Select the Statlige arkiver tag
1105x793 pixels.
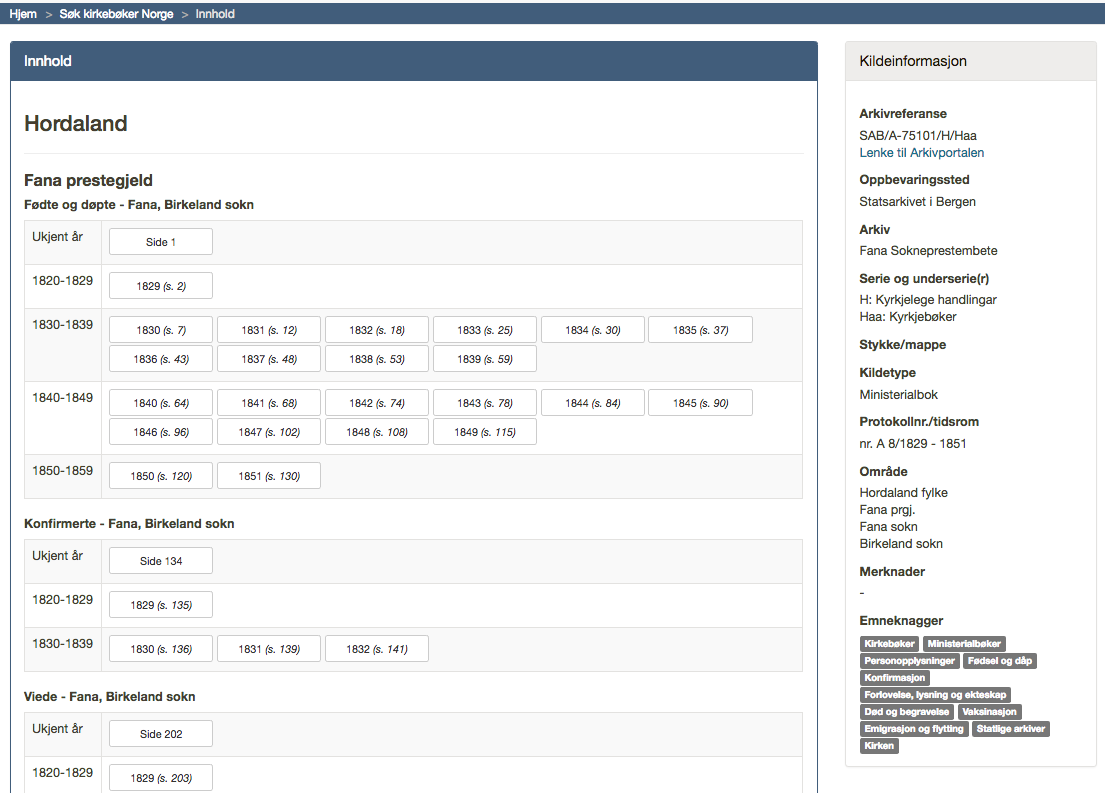pyautogui.click(x=1011, y=729)
